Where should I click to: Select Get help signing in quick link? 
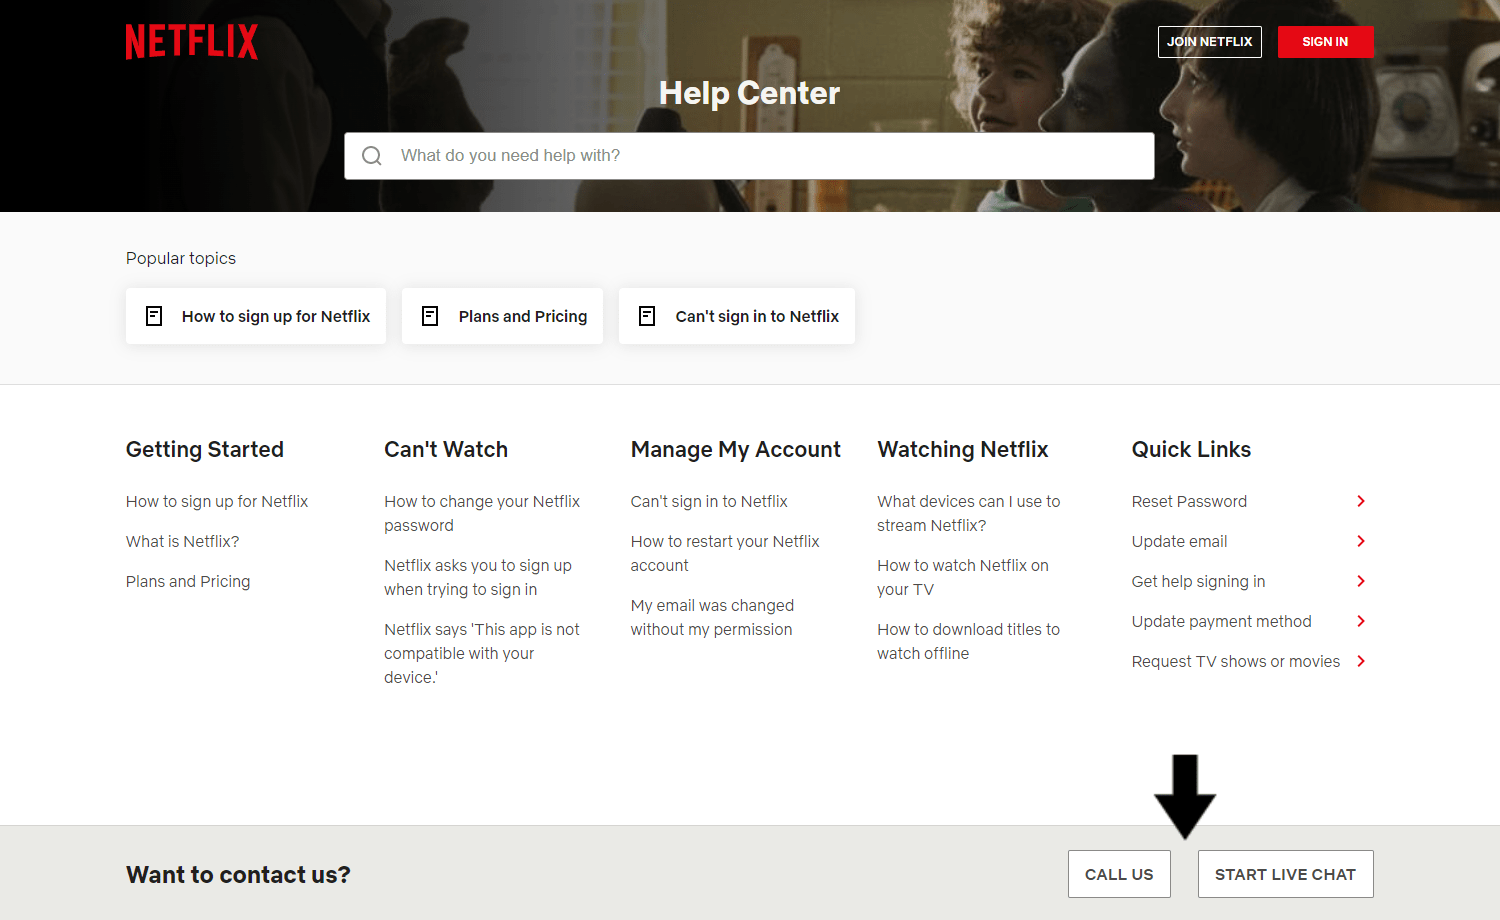[1199, 581]
